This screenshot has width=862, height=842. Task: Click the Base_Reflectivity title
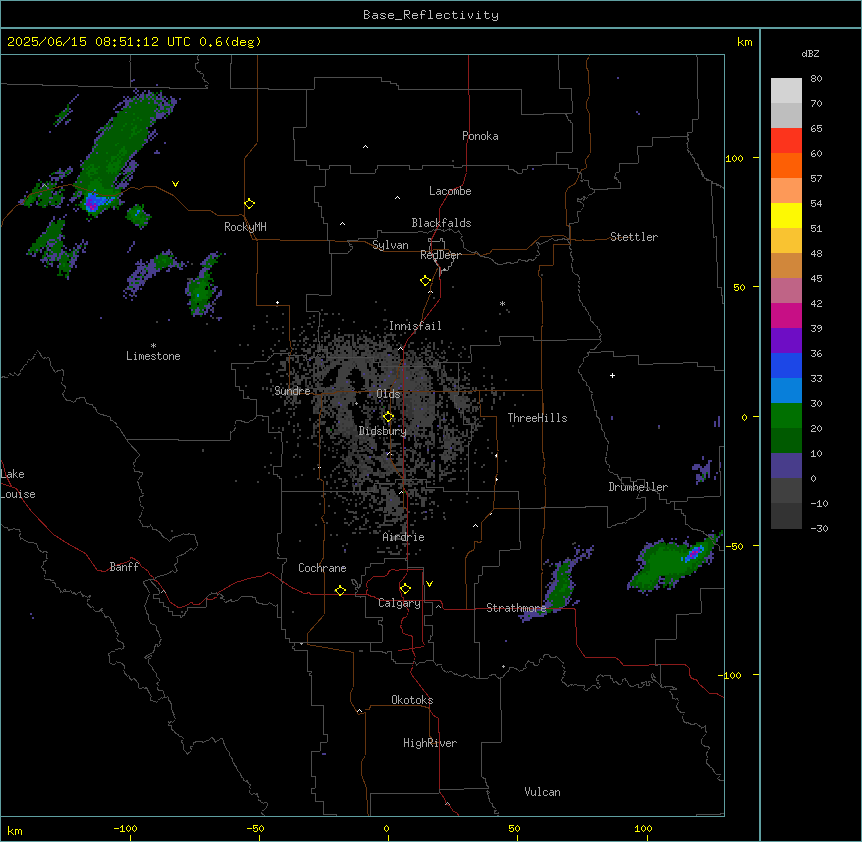coord(431,15)
